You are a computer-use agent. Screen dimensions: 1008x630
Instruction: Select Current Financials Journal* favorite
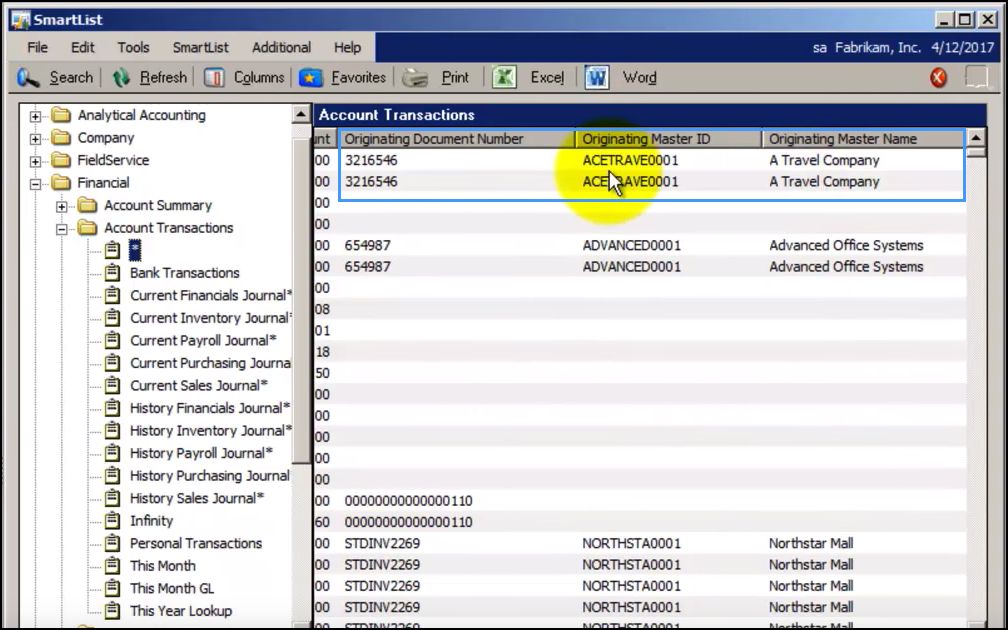pos(211,295)
